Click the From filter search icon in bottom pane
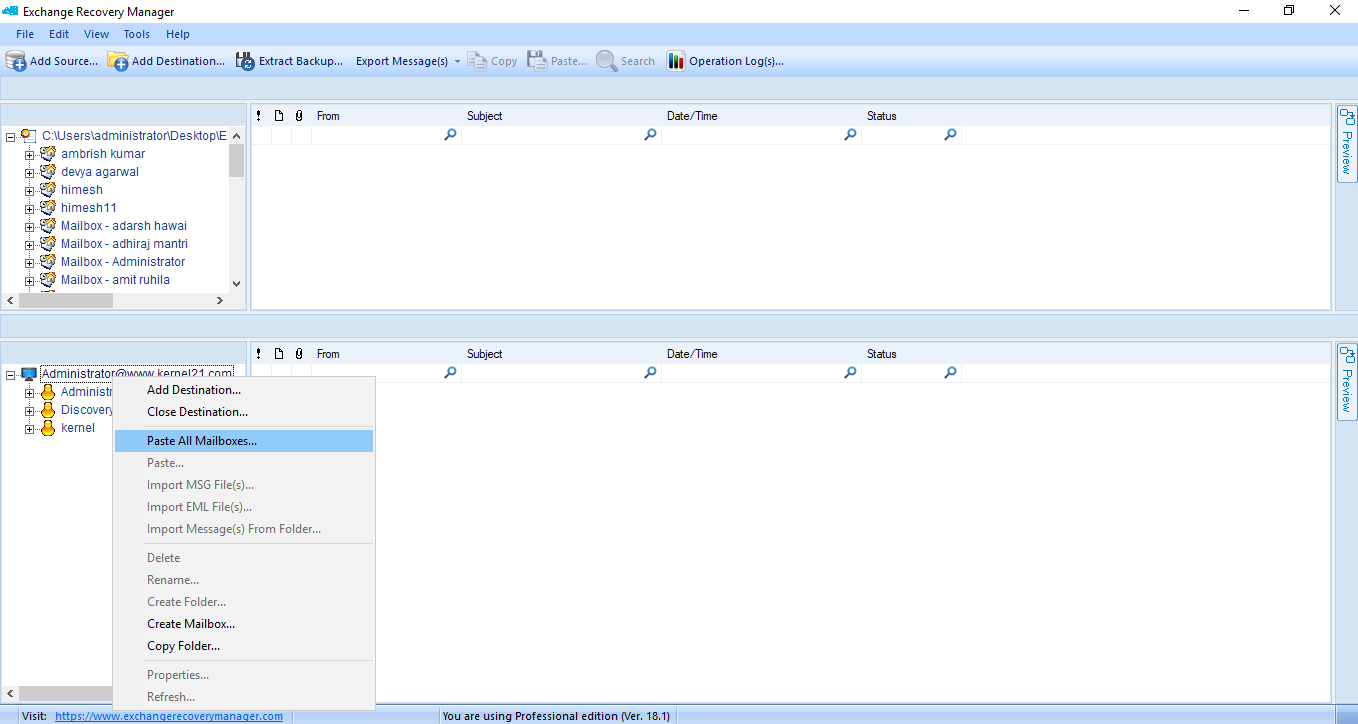 450,373
